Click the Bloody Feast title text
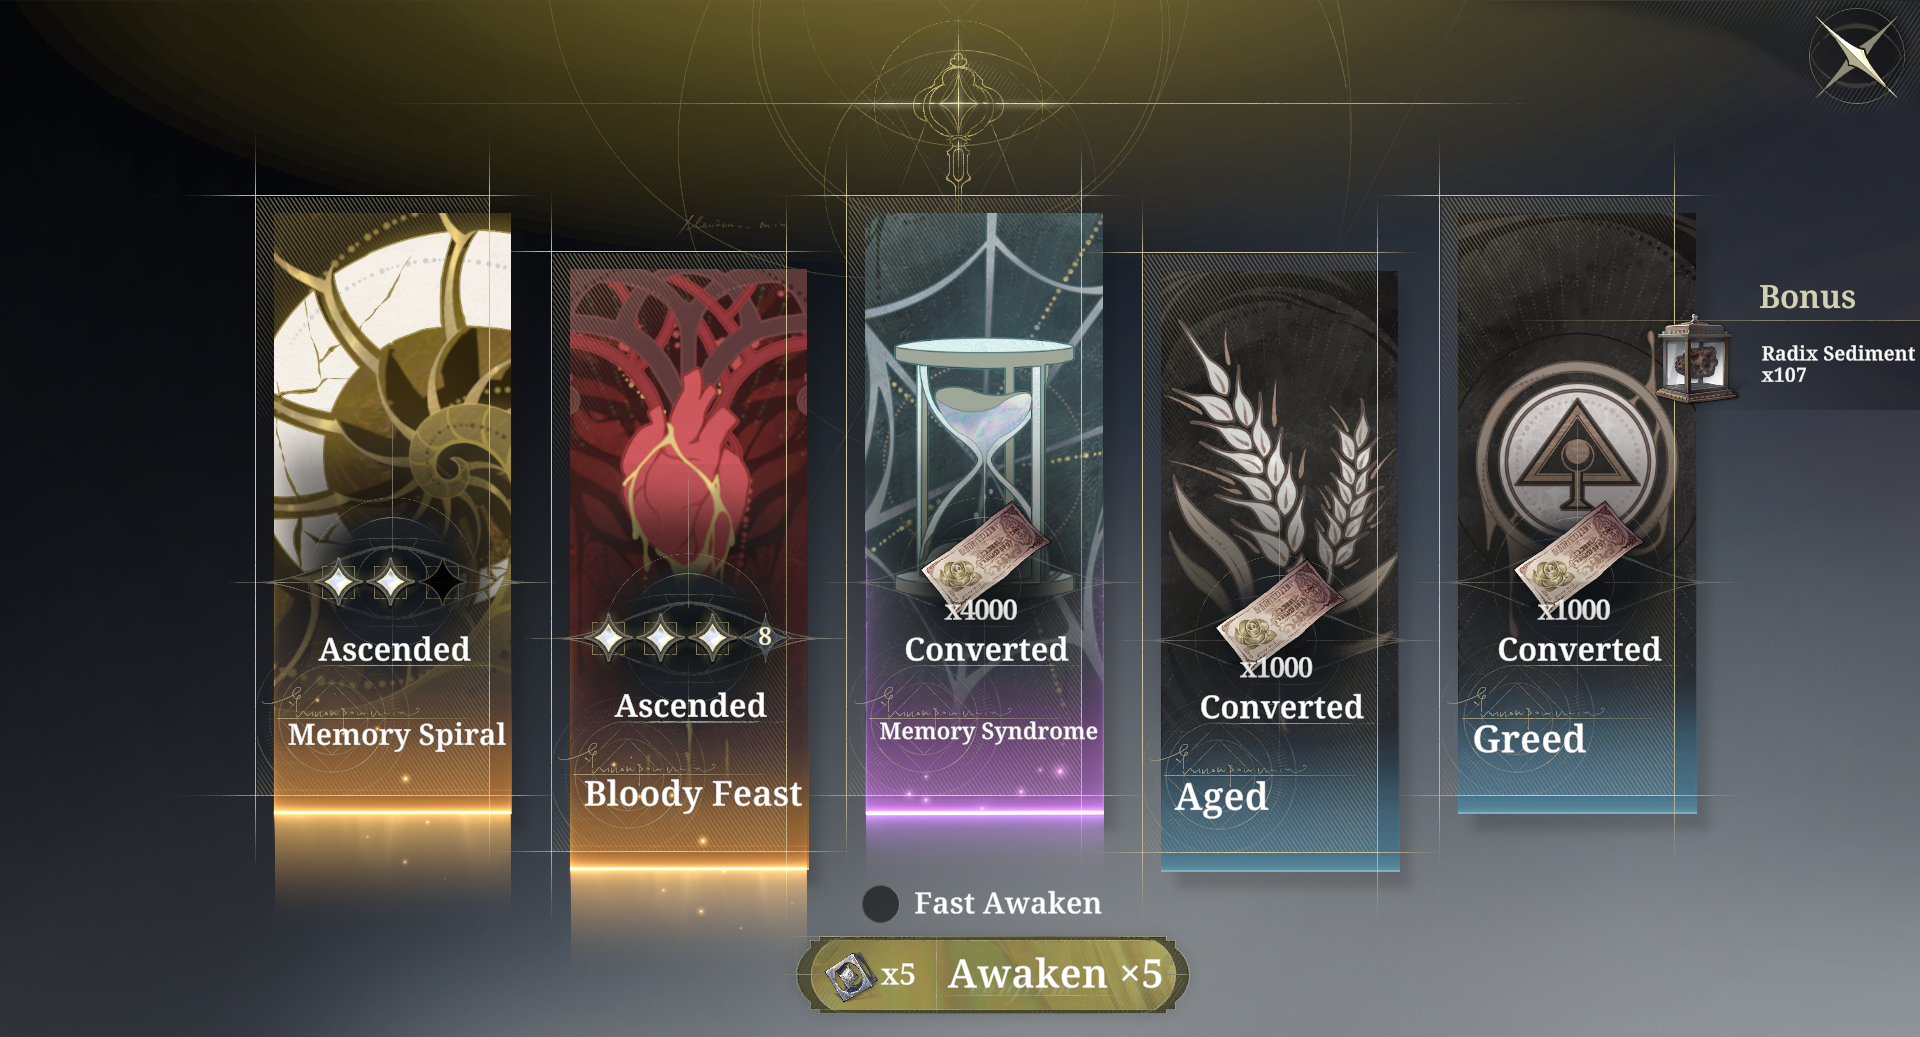 pyautogui.click(x=693, y=794)
